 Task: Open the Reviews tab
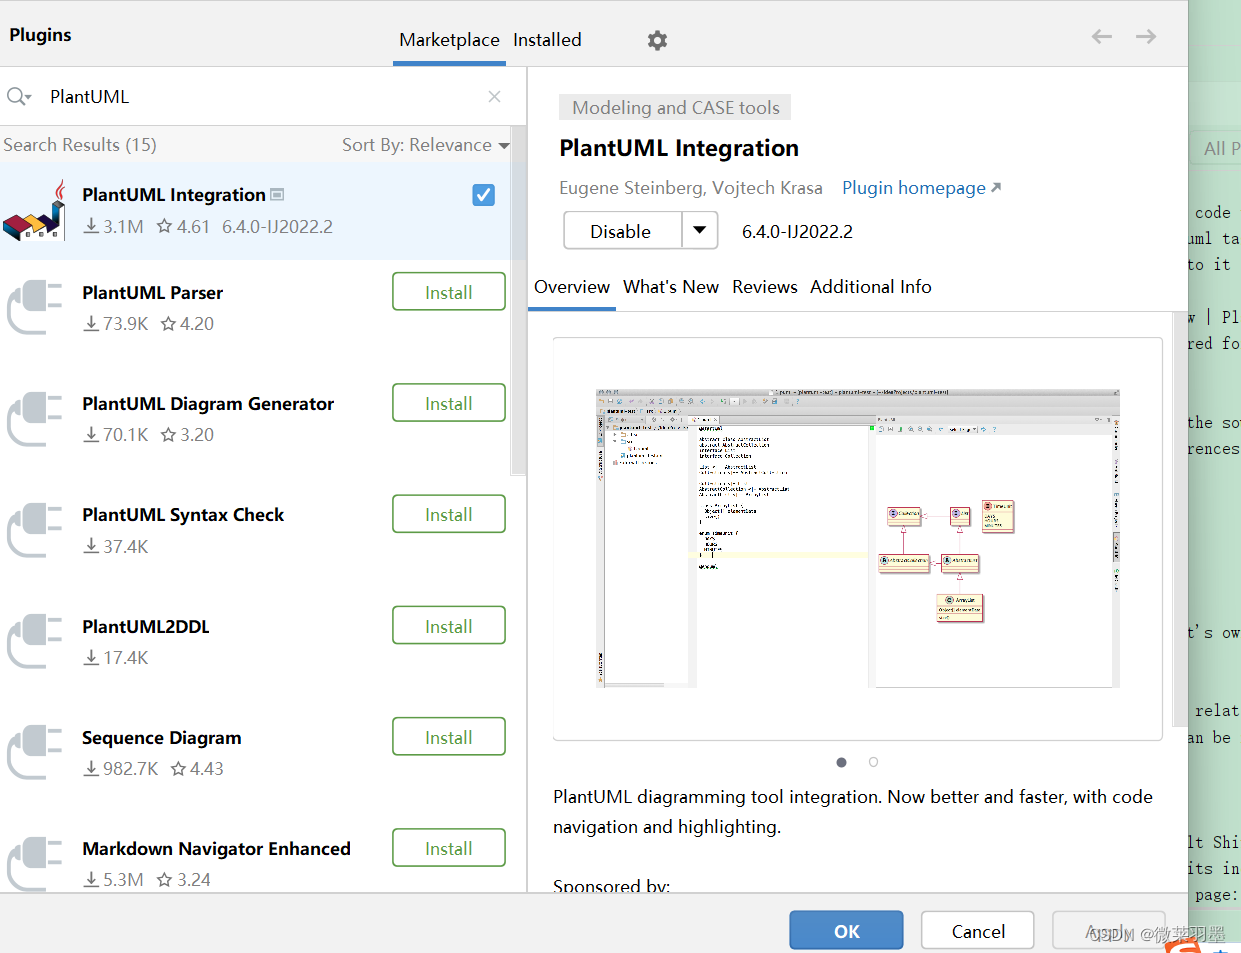click(765, 287)
